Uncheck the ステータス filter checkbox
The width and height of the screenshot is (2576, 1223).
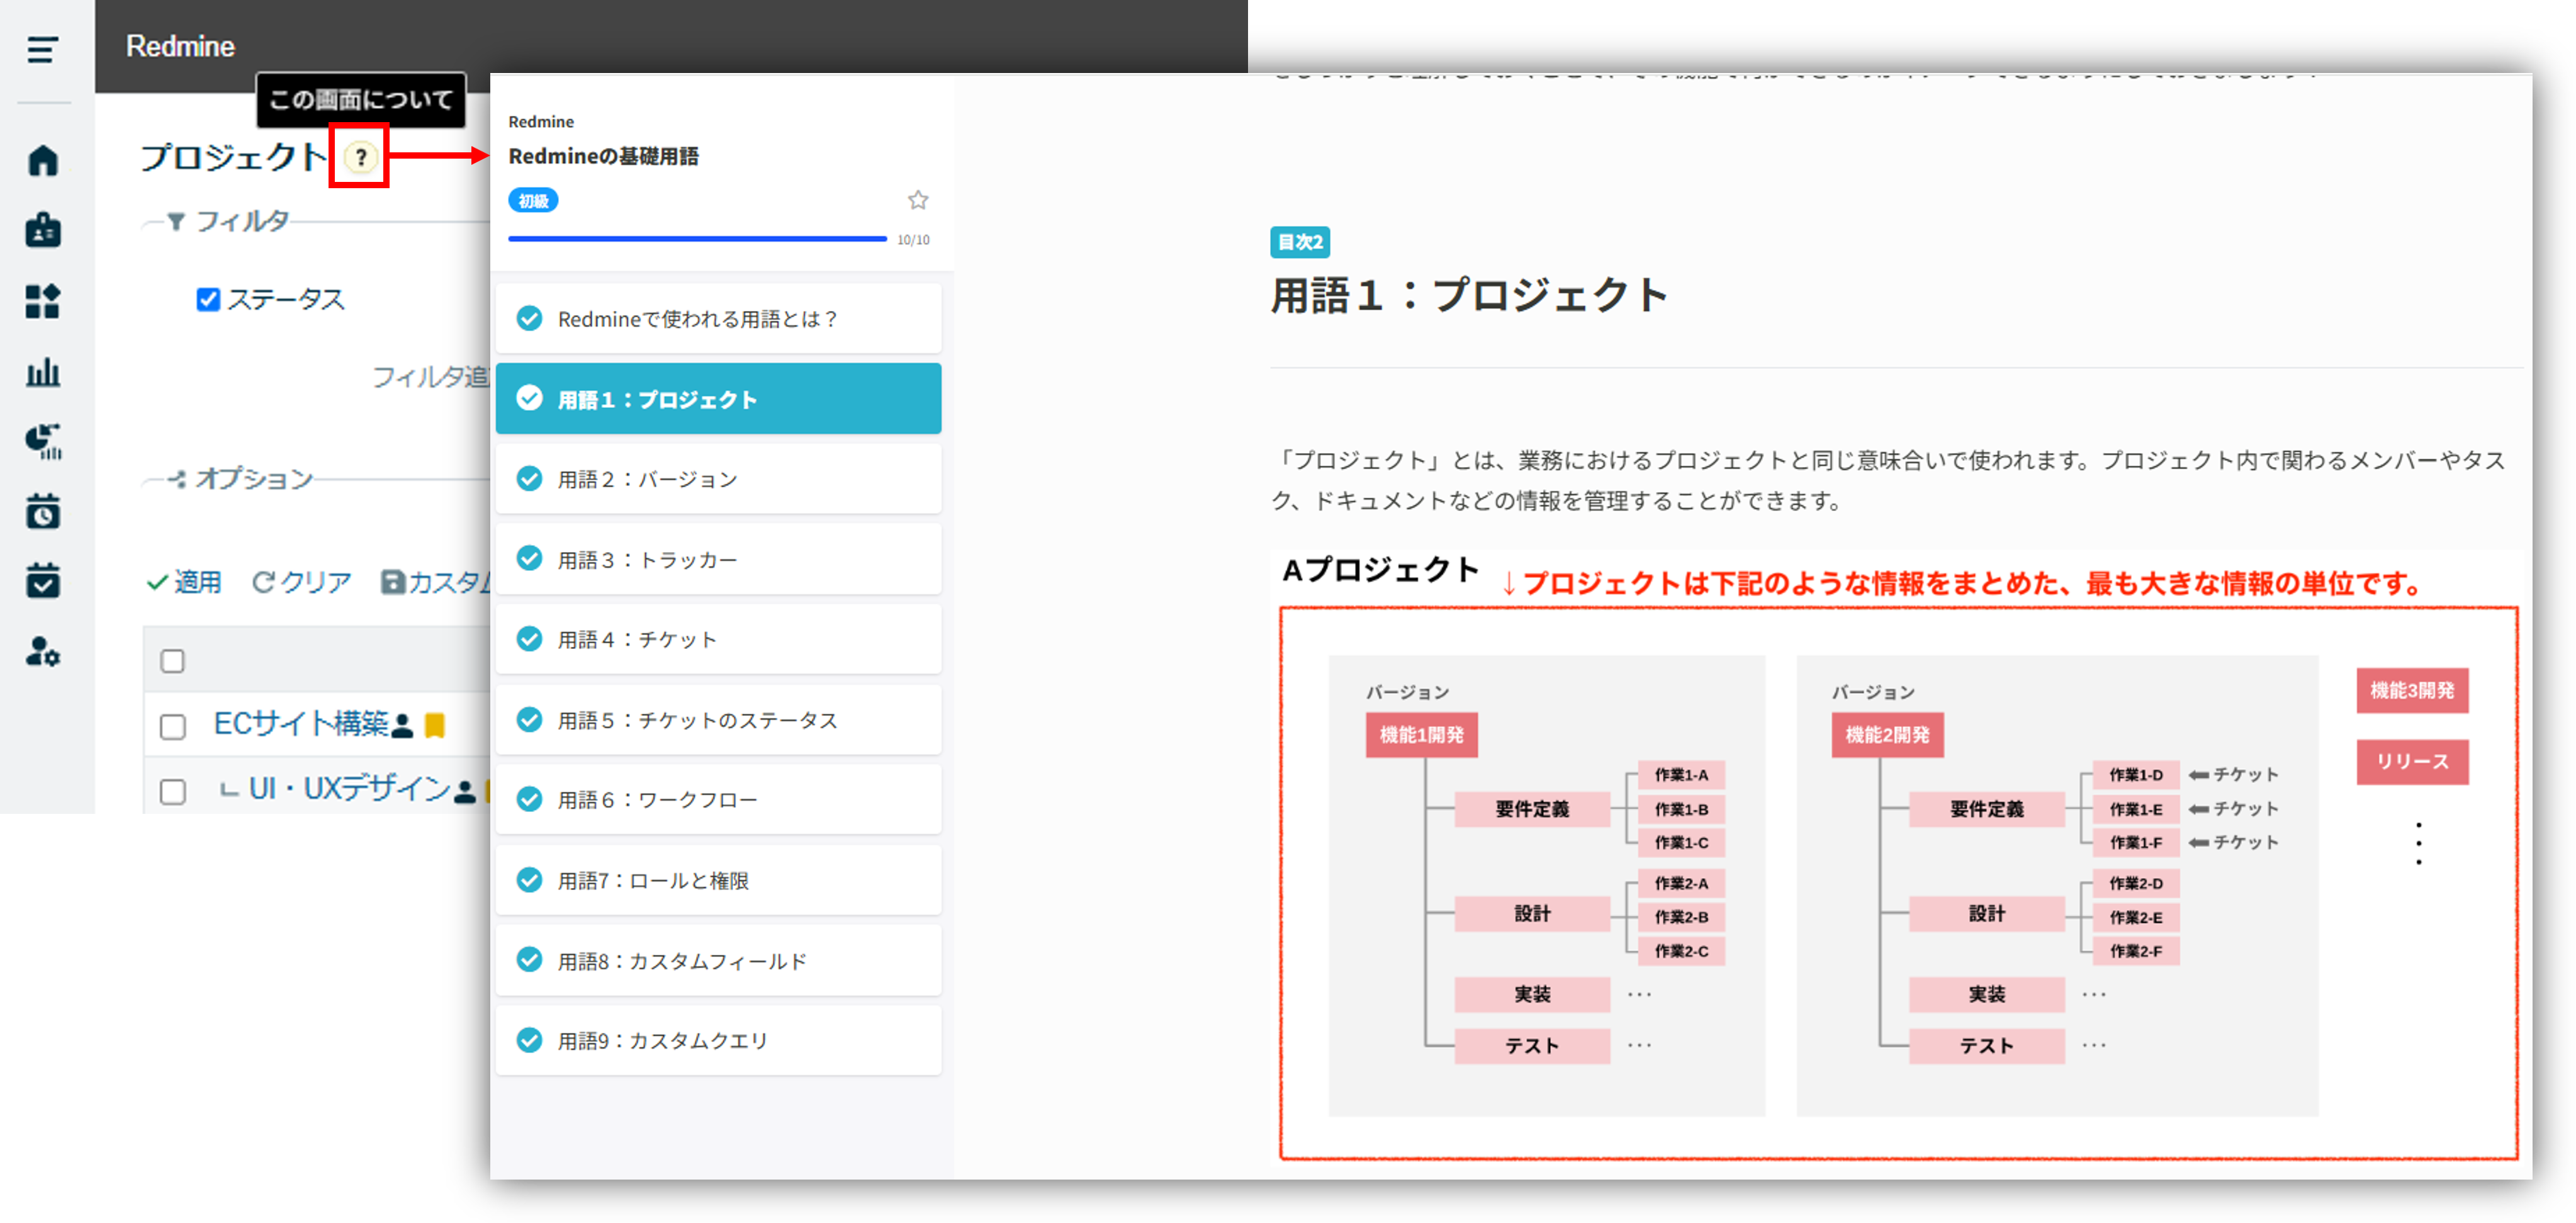pyautogui.click(x=208, y=299)
